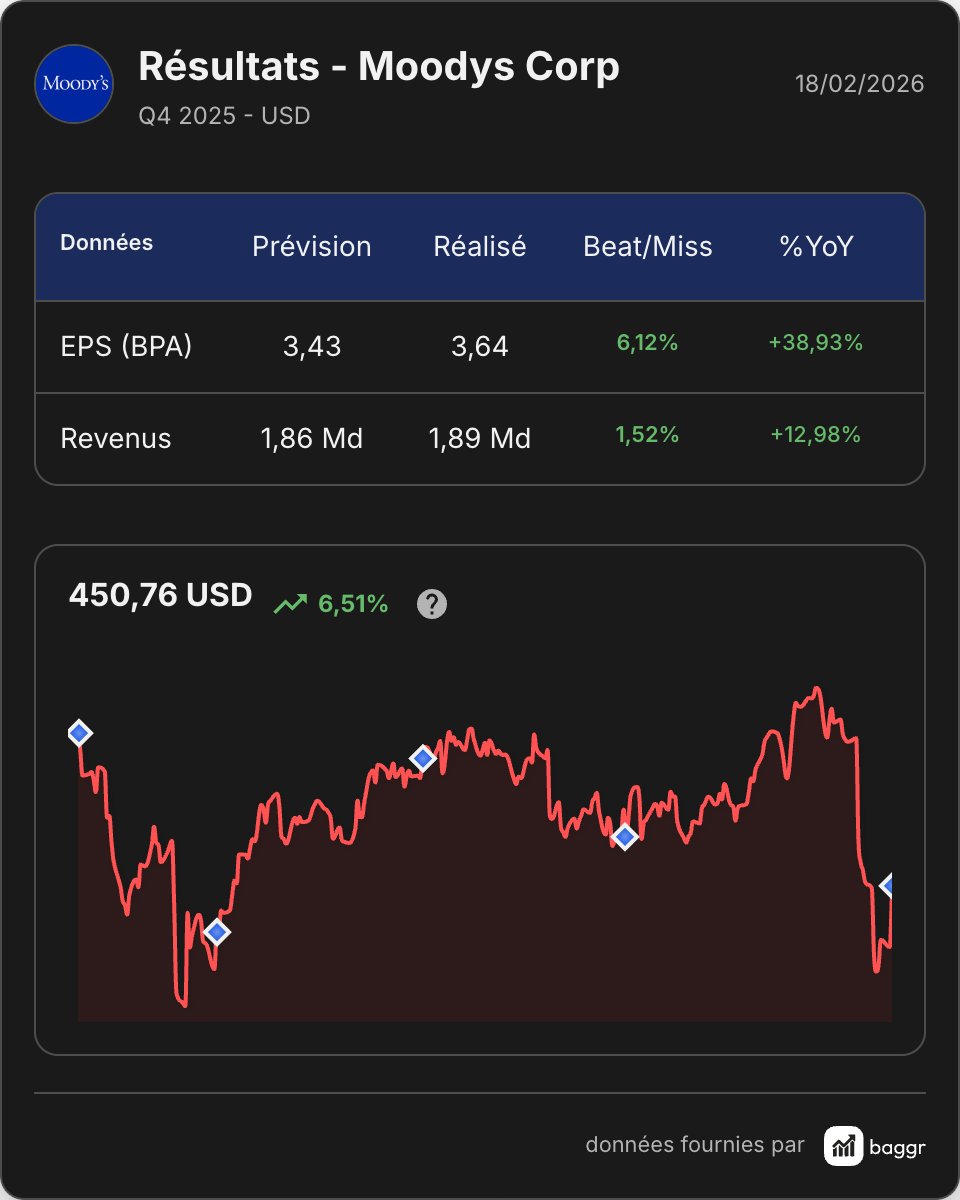Click the green trending-up arrow icon
The image size is (960, 1200).
click(x=290, y=604)
